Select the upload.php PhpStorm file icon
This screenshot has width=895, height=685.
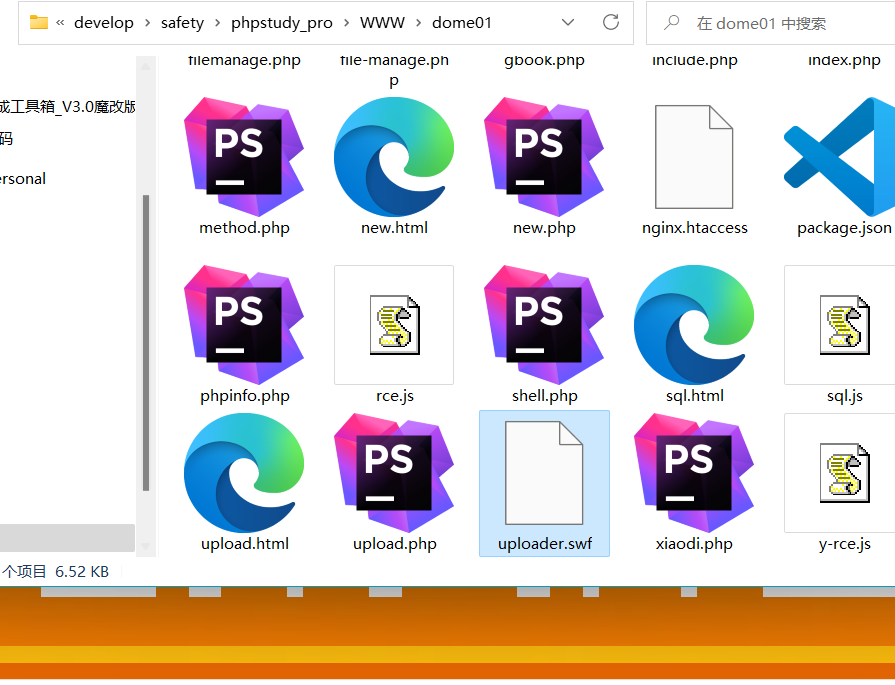(x=394, y=473)
